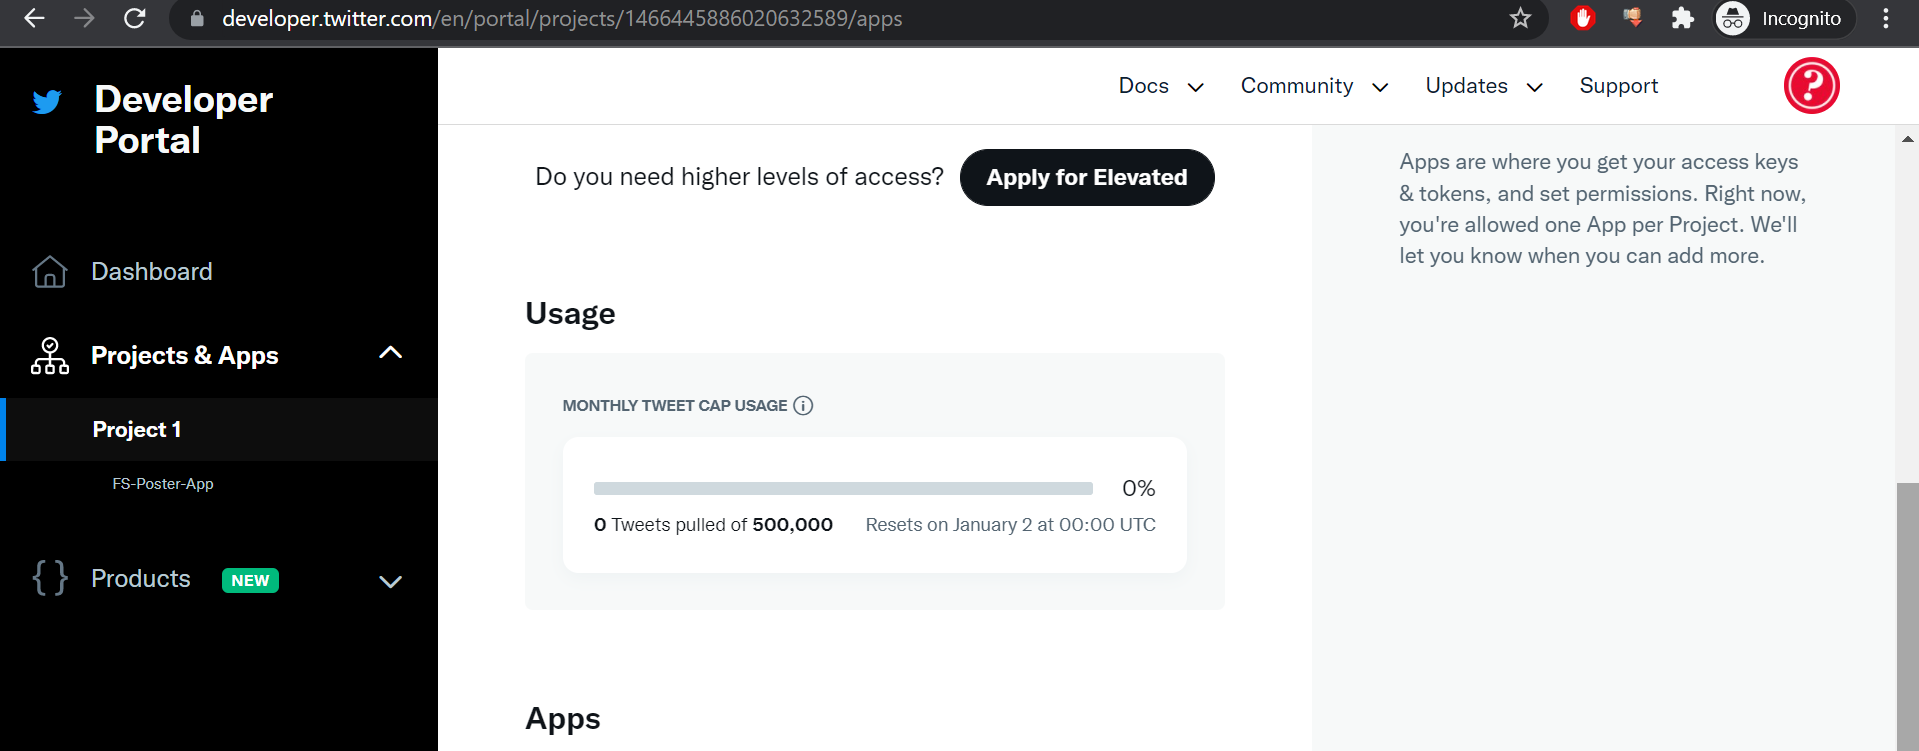Expand the Products section chevron
This screenshot has height=751, width=1919.
pos(390,581)
